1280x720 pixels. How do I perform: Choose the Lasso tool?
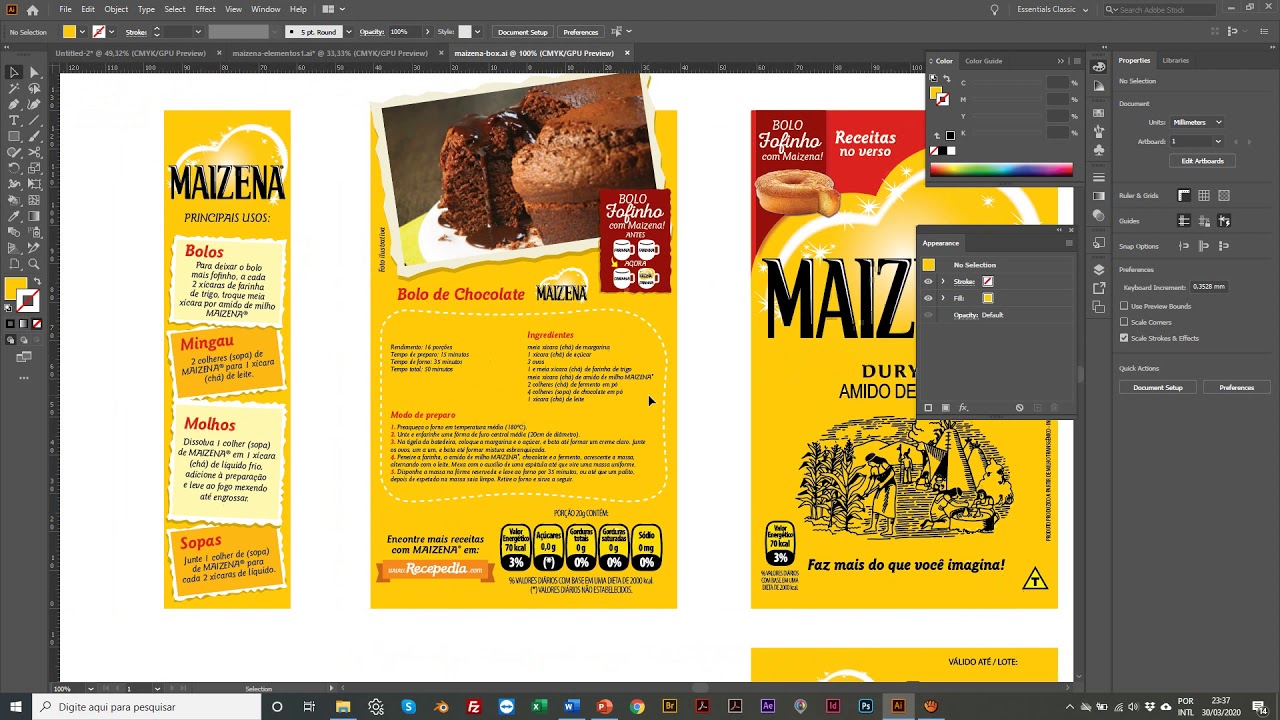click(34, 88)
